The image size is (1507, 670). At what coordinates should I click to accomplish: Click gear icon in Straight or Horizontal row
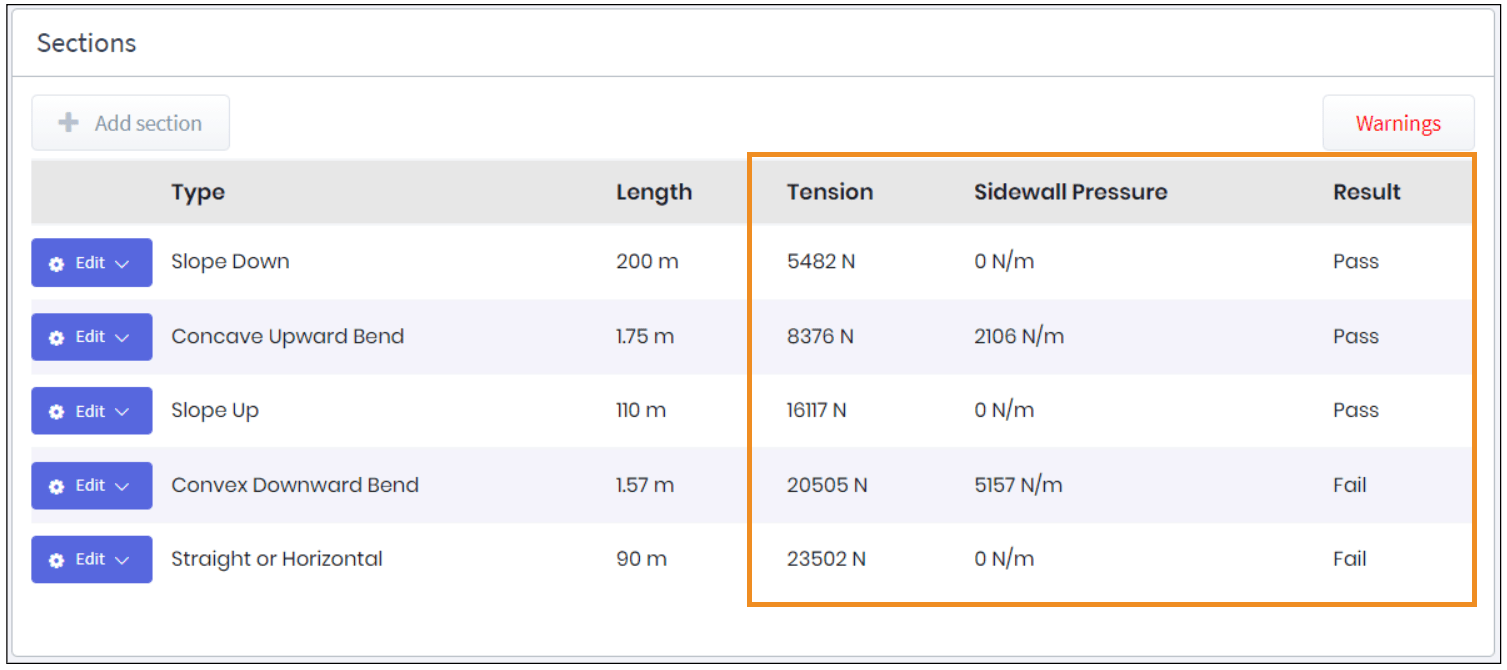pos(57,560)
